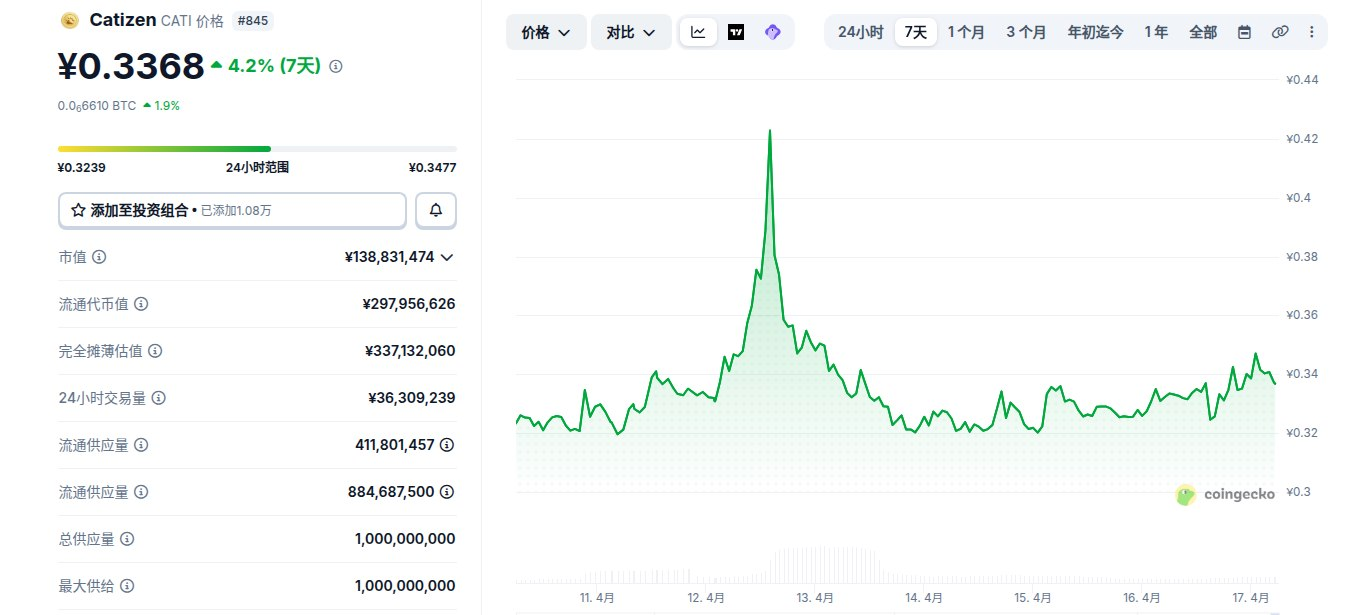Click the price peak on 12. 4月

pyautogui.click(x=770, y=130)
